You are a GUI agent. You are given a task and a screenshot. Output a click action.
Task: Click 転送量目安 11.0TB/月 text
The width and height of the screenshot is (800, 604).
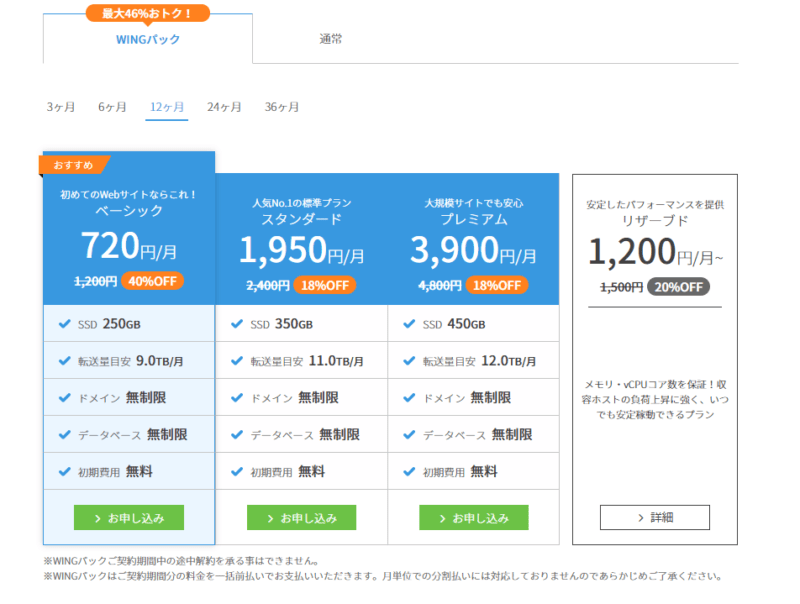[x=307, y=361]
